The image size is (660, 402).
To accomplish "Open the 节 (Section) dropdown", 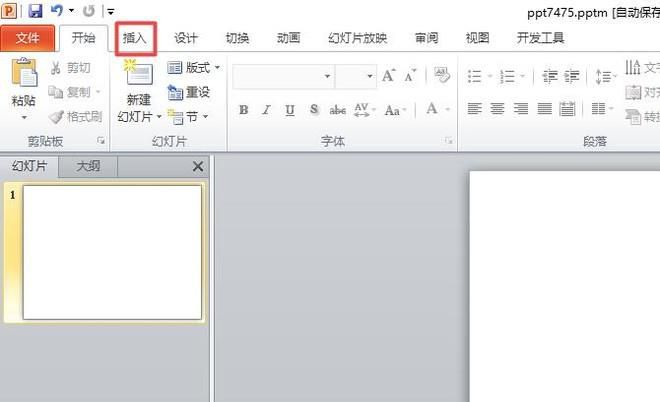I will (x=188, y=117).
